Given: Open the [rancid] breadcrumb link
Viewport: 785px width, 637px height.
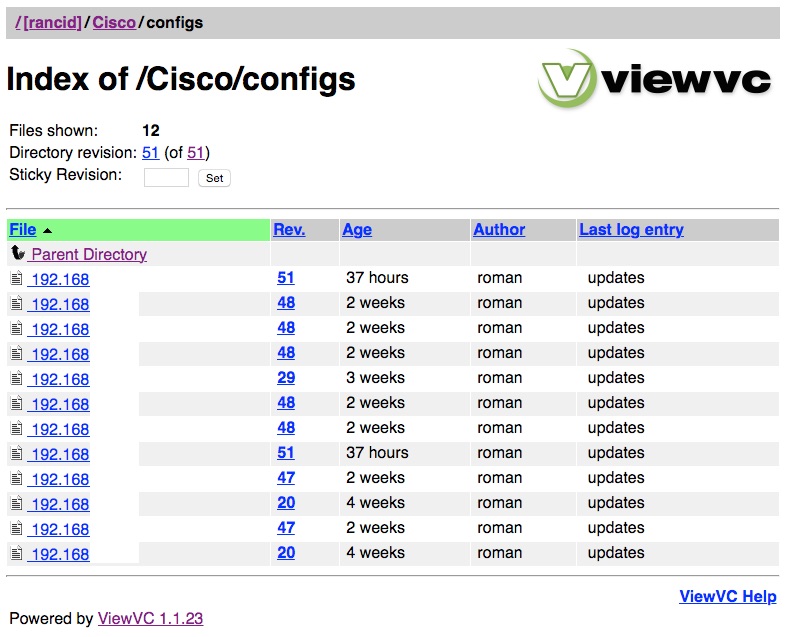Looking at the screenshot, I should [52, 22].
